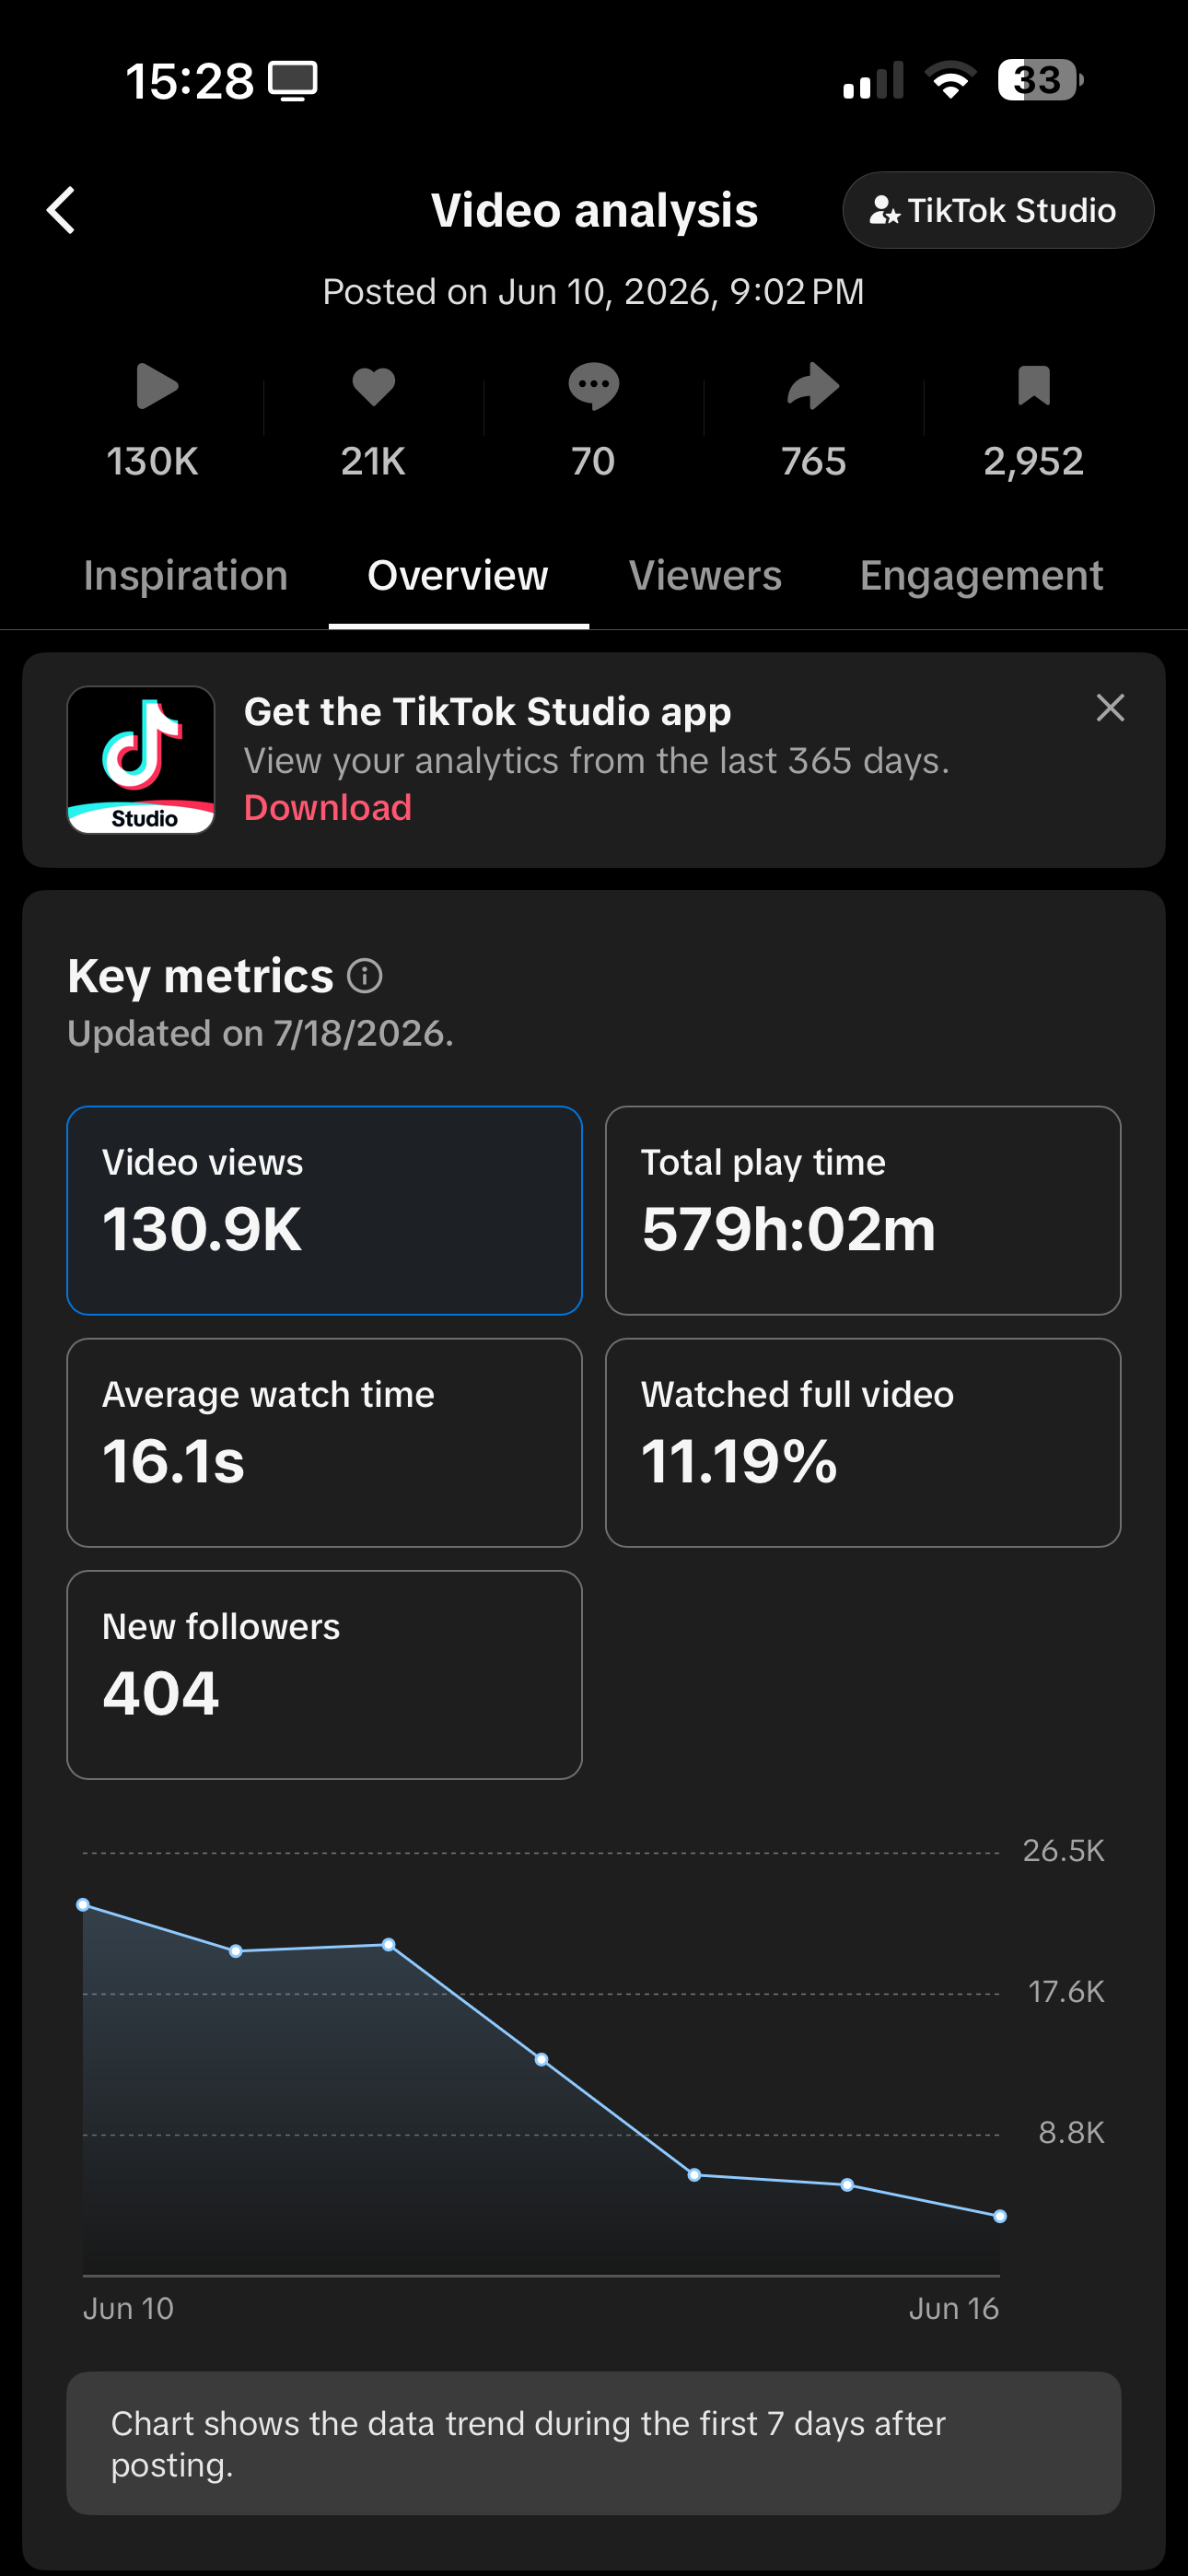Screen dimensions: 1188x2576
Task: Select the Overview tab
Action: pos(458,575)
